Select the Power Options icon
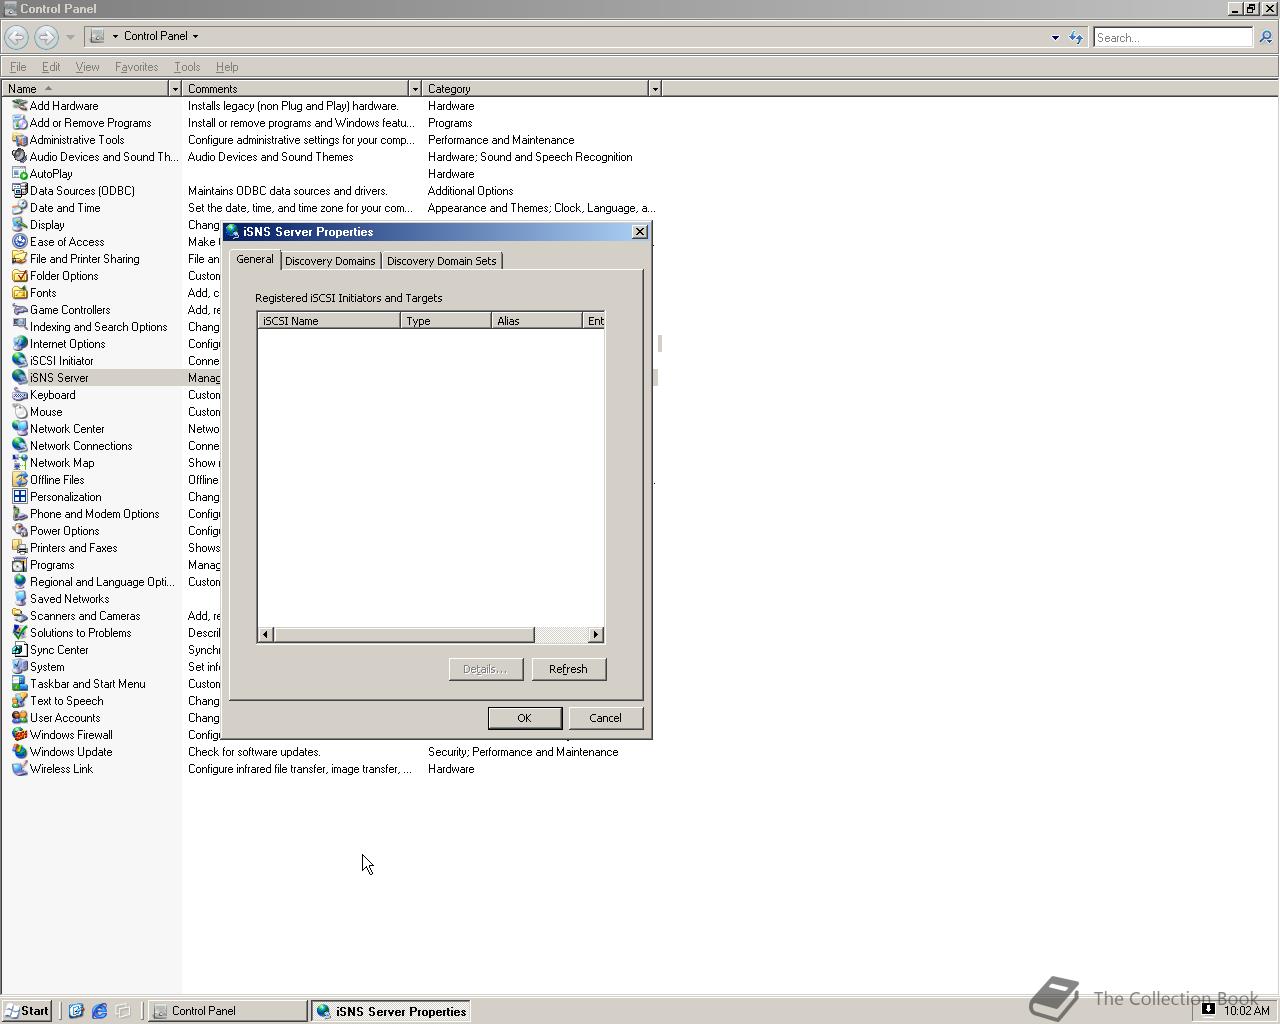Viewport: 1280px width, 1024px height. [19, 531]
